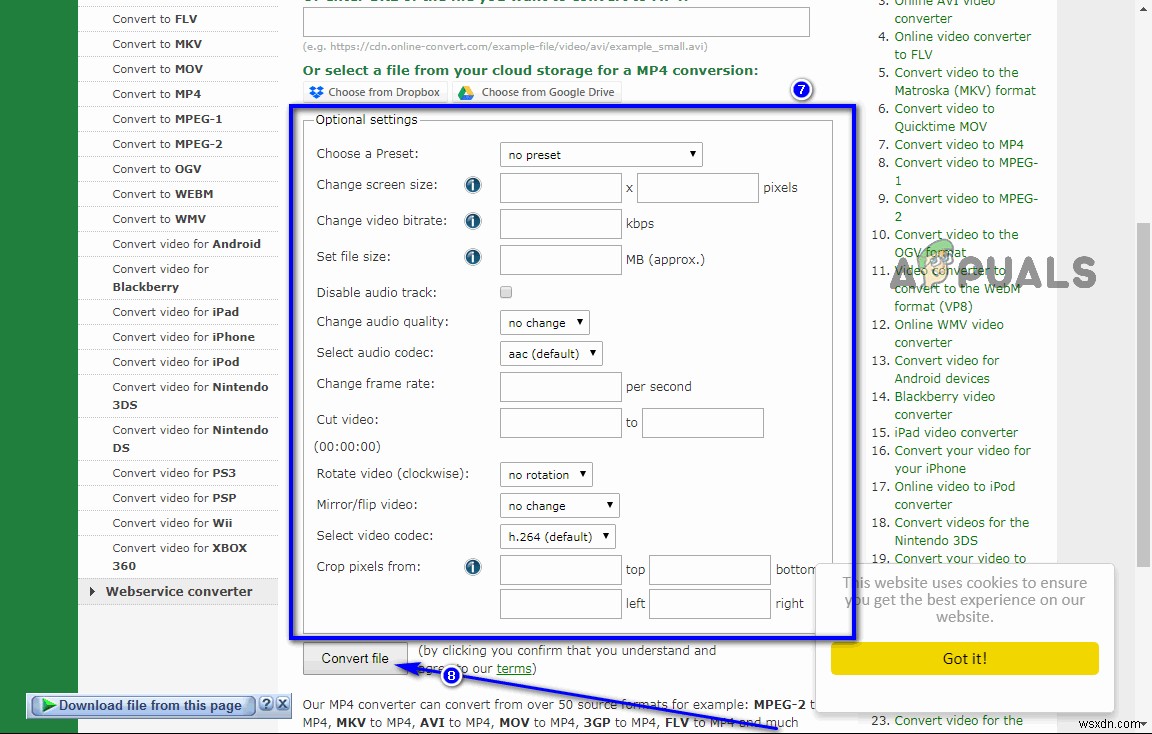This screenshot has width=1152, height=734.
Task: Select Convert to MPEG-2 in sidebar
Action: pos(168,144)
